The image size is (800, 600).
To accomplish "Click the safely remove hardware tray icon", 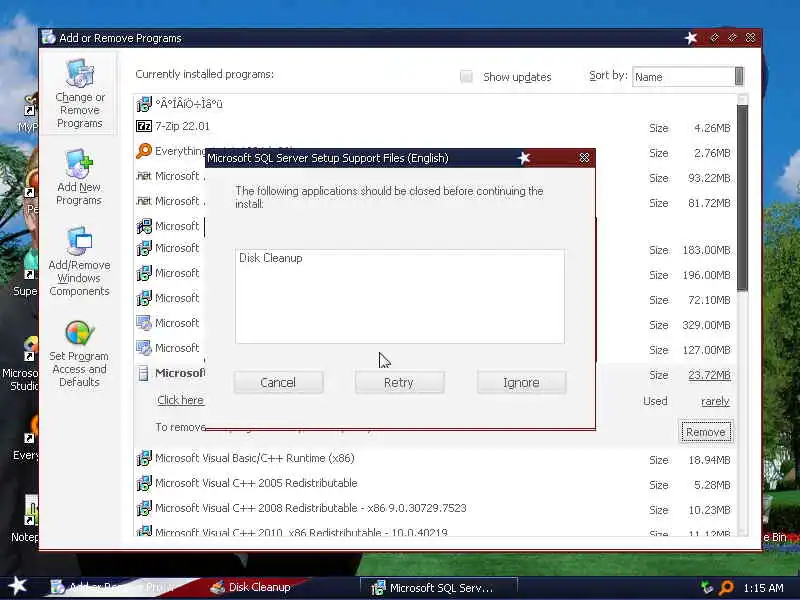I will coord(707,588).
